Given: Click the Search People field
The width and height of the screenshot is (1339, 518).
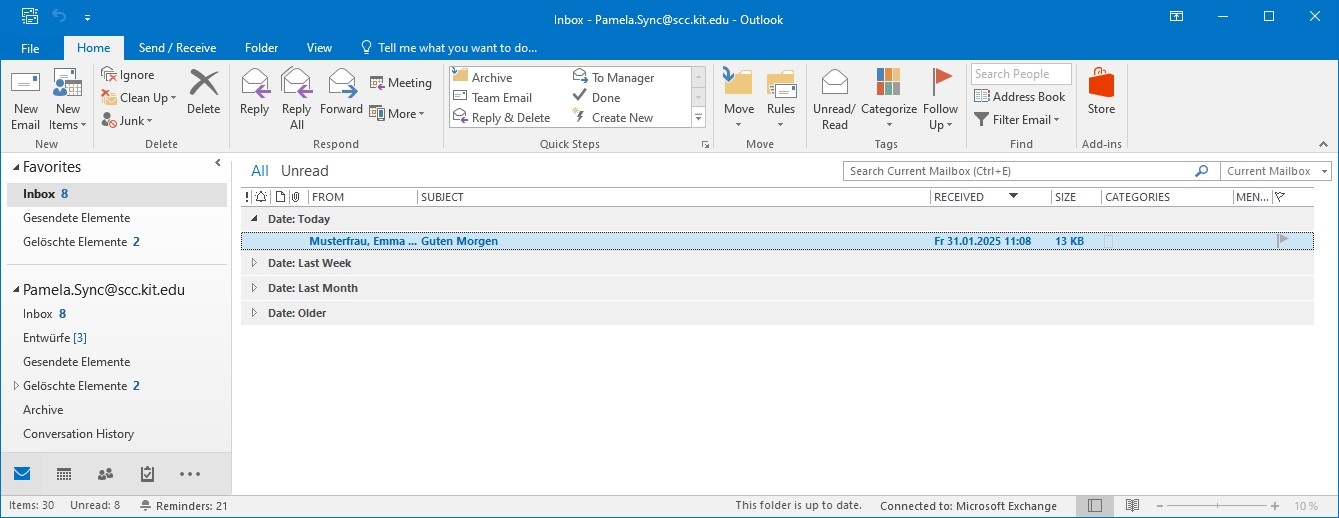Looking at the screenshot, I should 1021,74.
